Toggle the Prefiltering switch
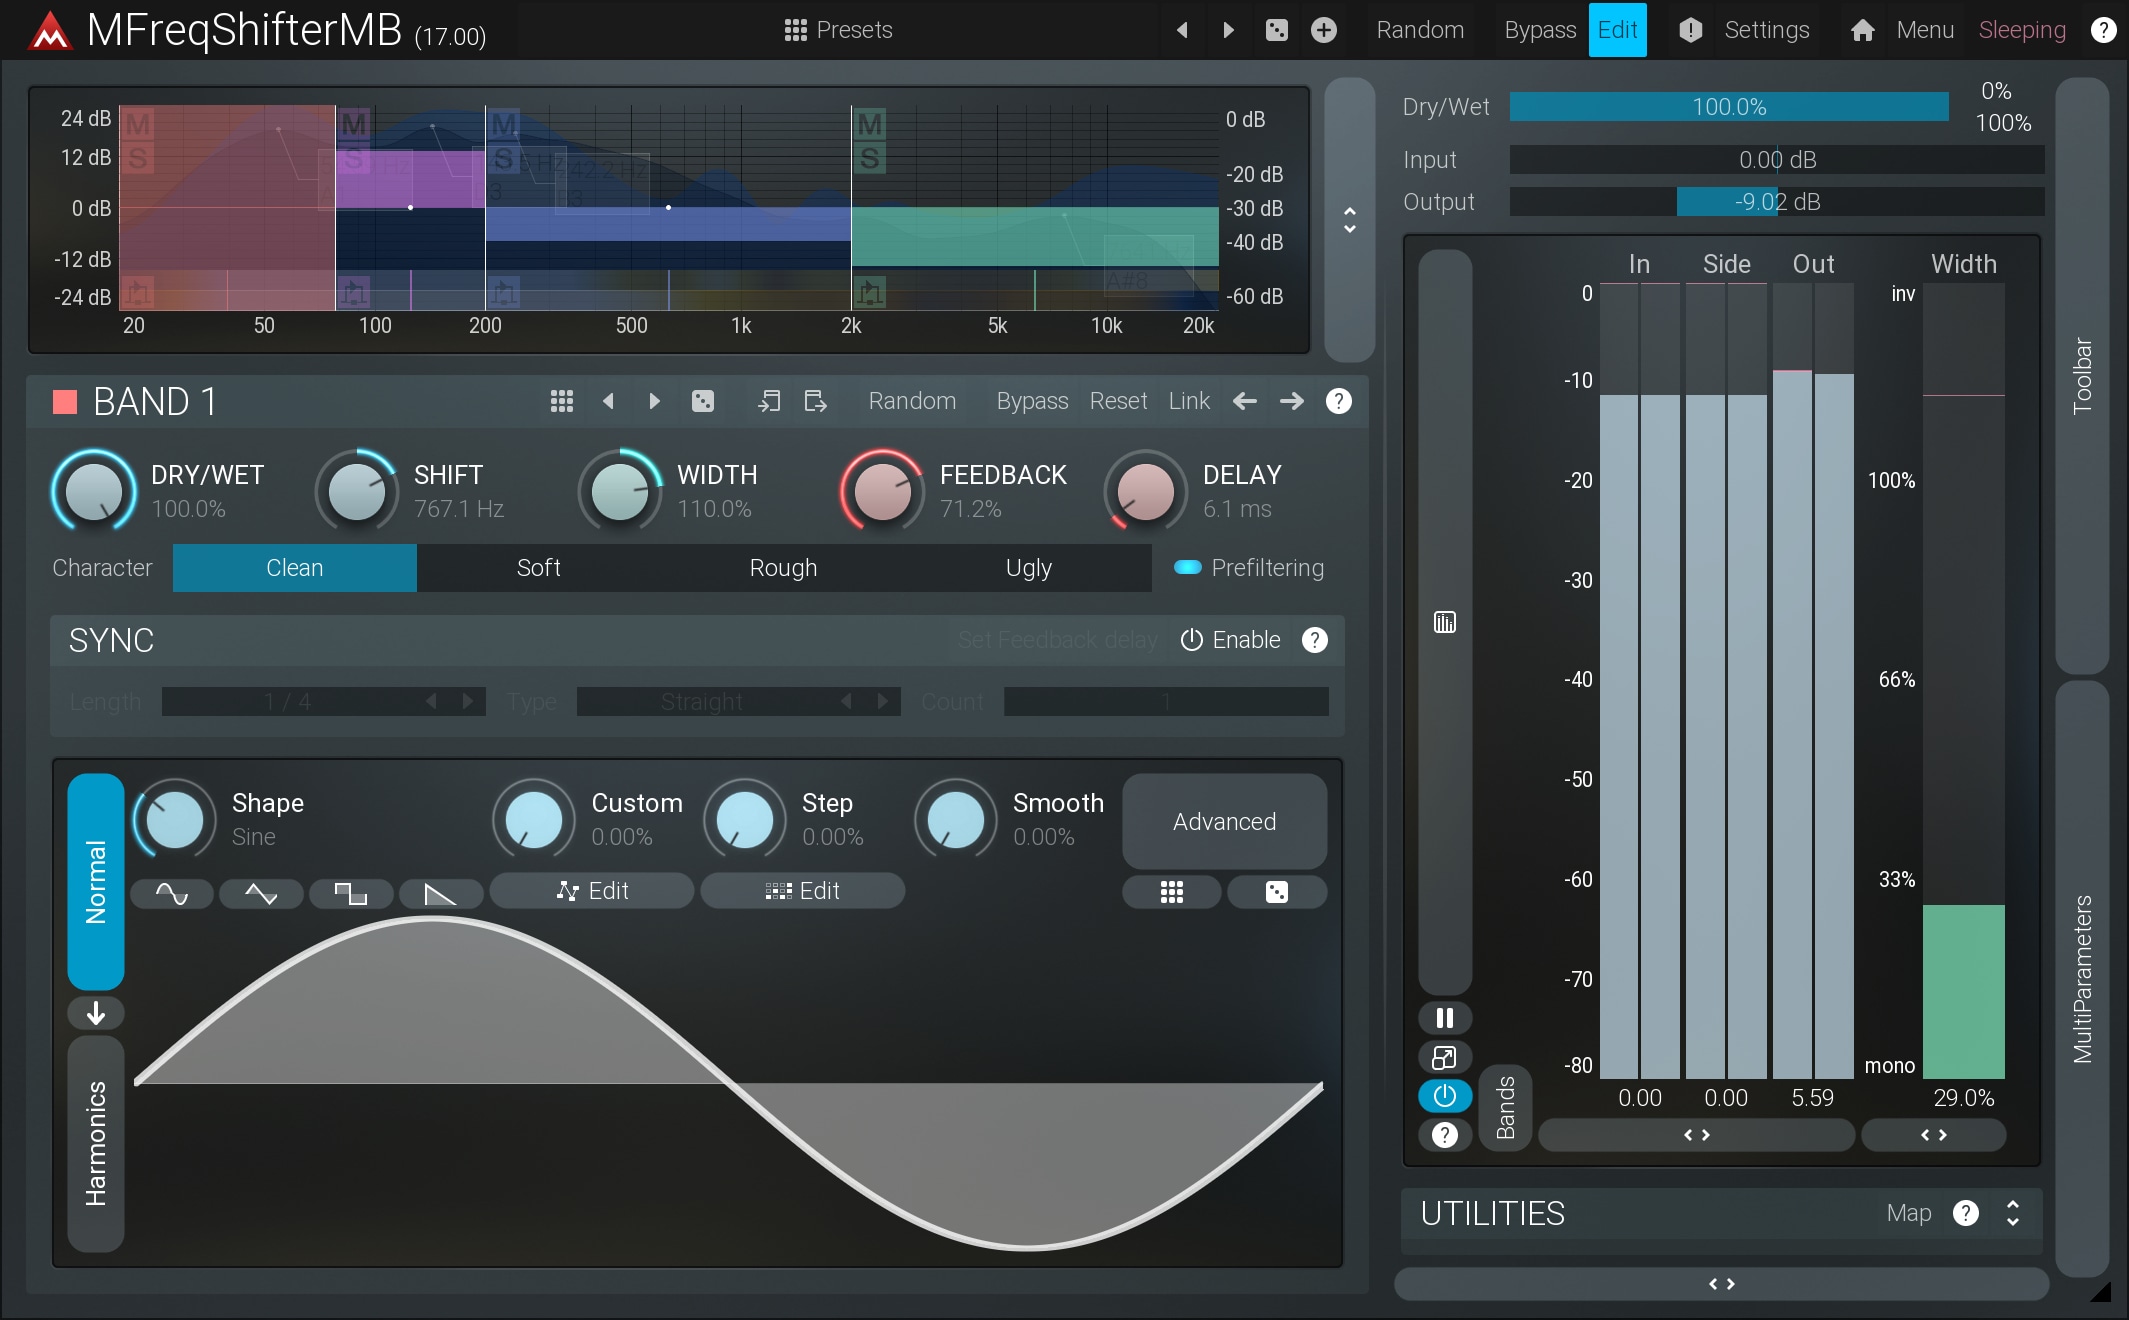The width and height of the screenshot is (2129, 1320). point(1188,568)
